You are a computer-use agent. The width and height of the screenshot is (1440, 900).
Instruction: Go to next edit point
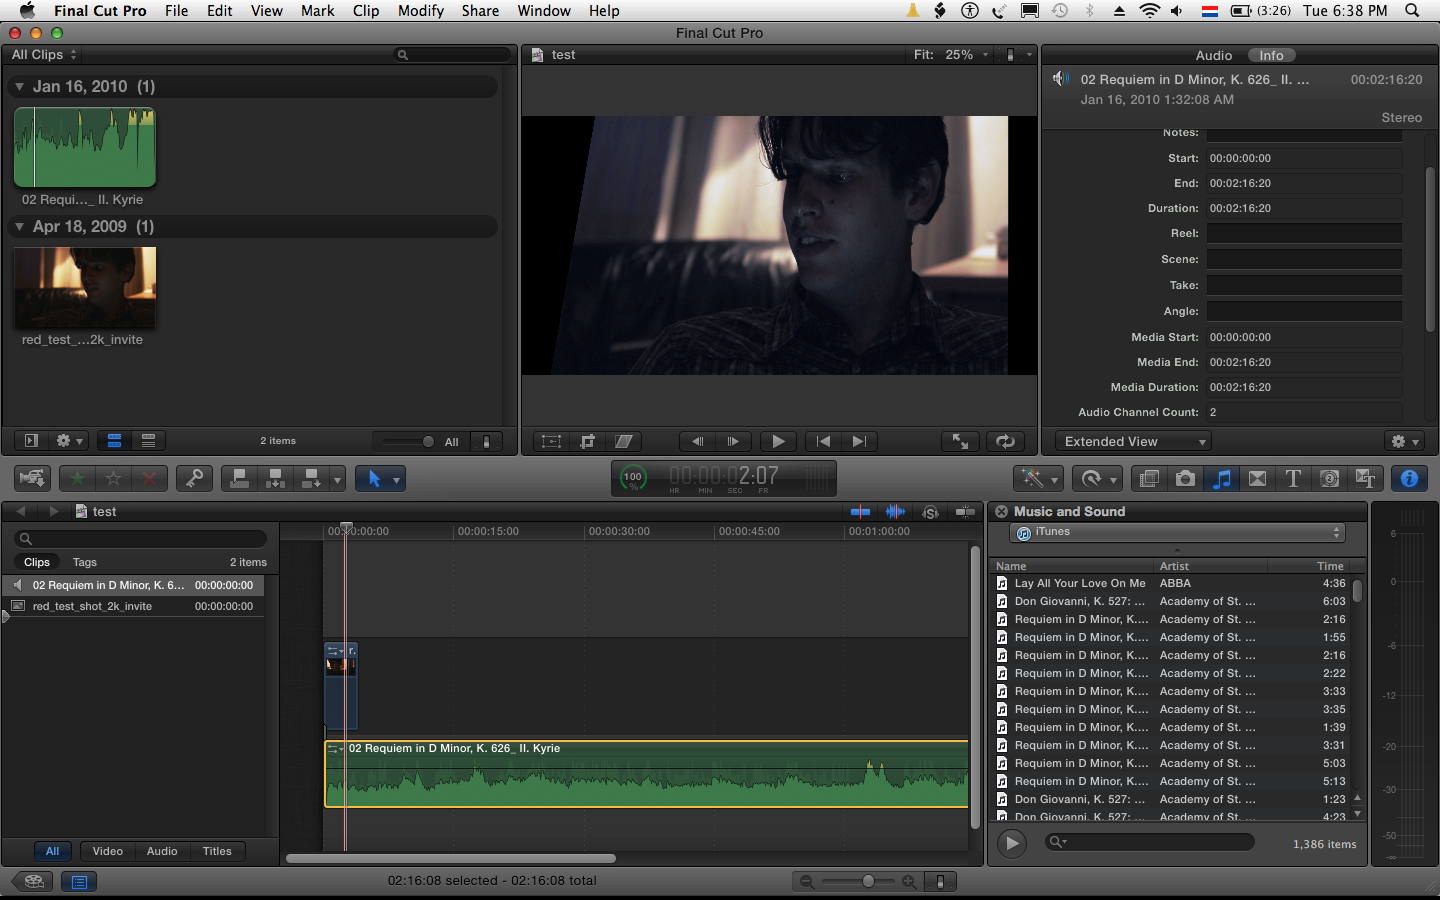point(859,441)
